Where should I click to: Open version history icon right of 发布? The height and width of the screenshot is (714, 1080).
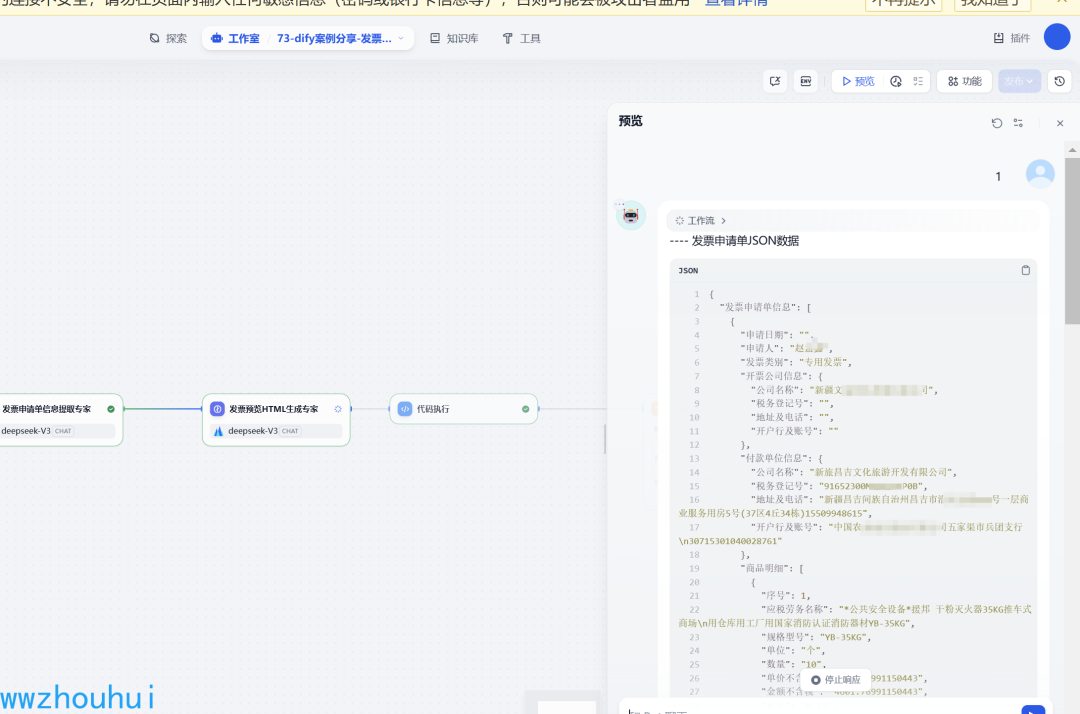click(1060, 81)
